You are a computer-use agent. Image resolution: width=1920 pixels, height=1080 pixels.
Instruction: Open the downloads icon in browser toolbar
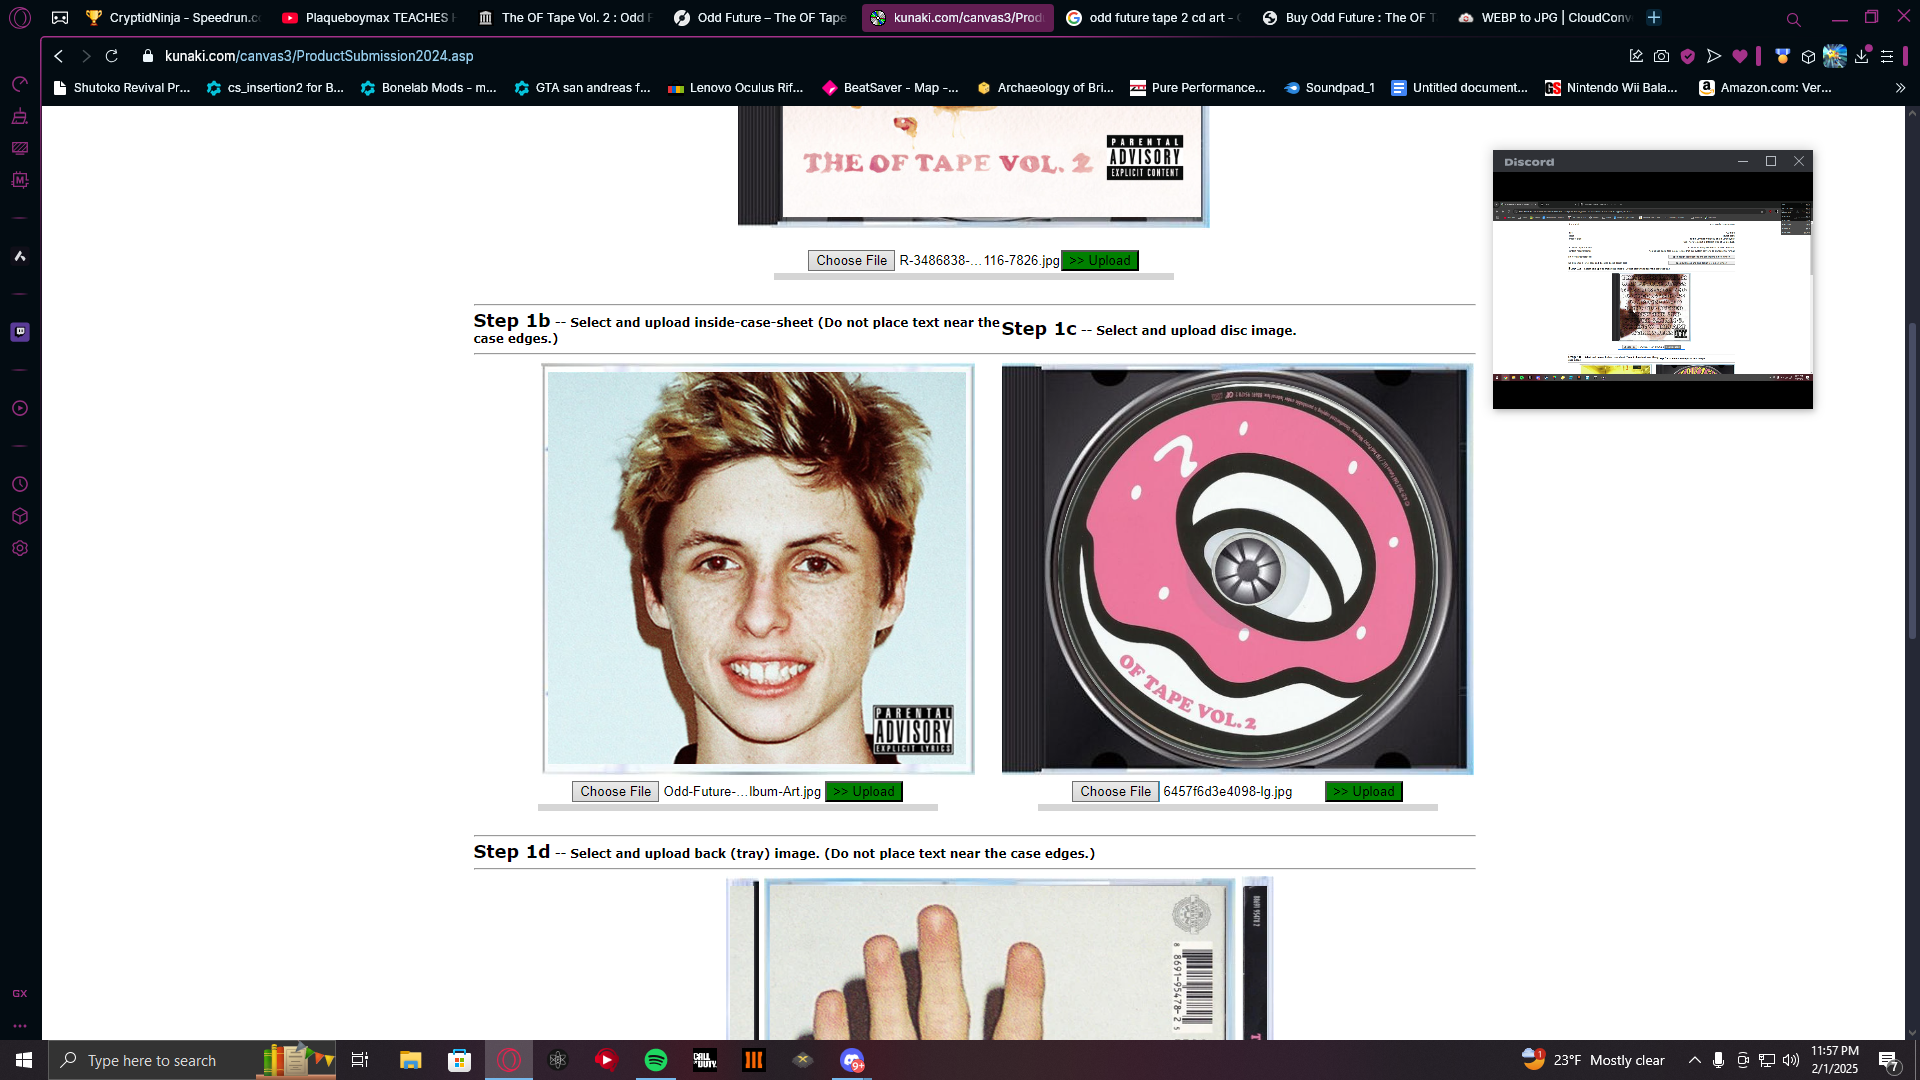coord(1861,56)
